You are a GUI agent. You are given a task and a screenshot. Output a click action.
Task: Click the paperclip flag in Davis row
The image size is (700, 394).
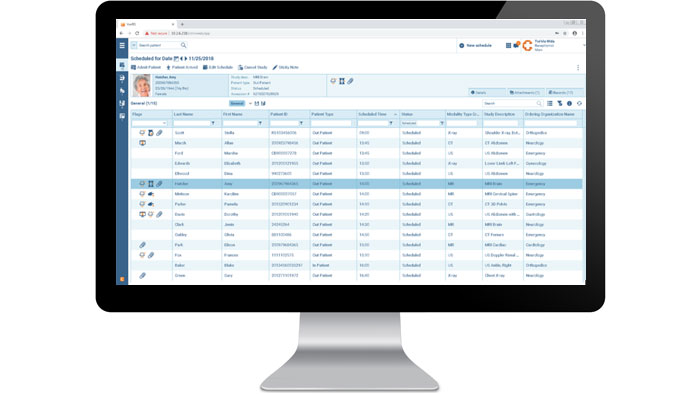point(159,215)
